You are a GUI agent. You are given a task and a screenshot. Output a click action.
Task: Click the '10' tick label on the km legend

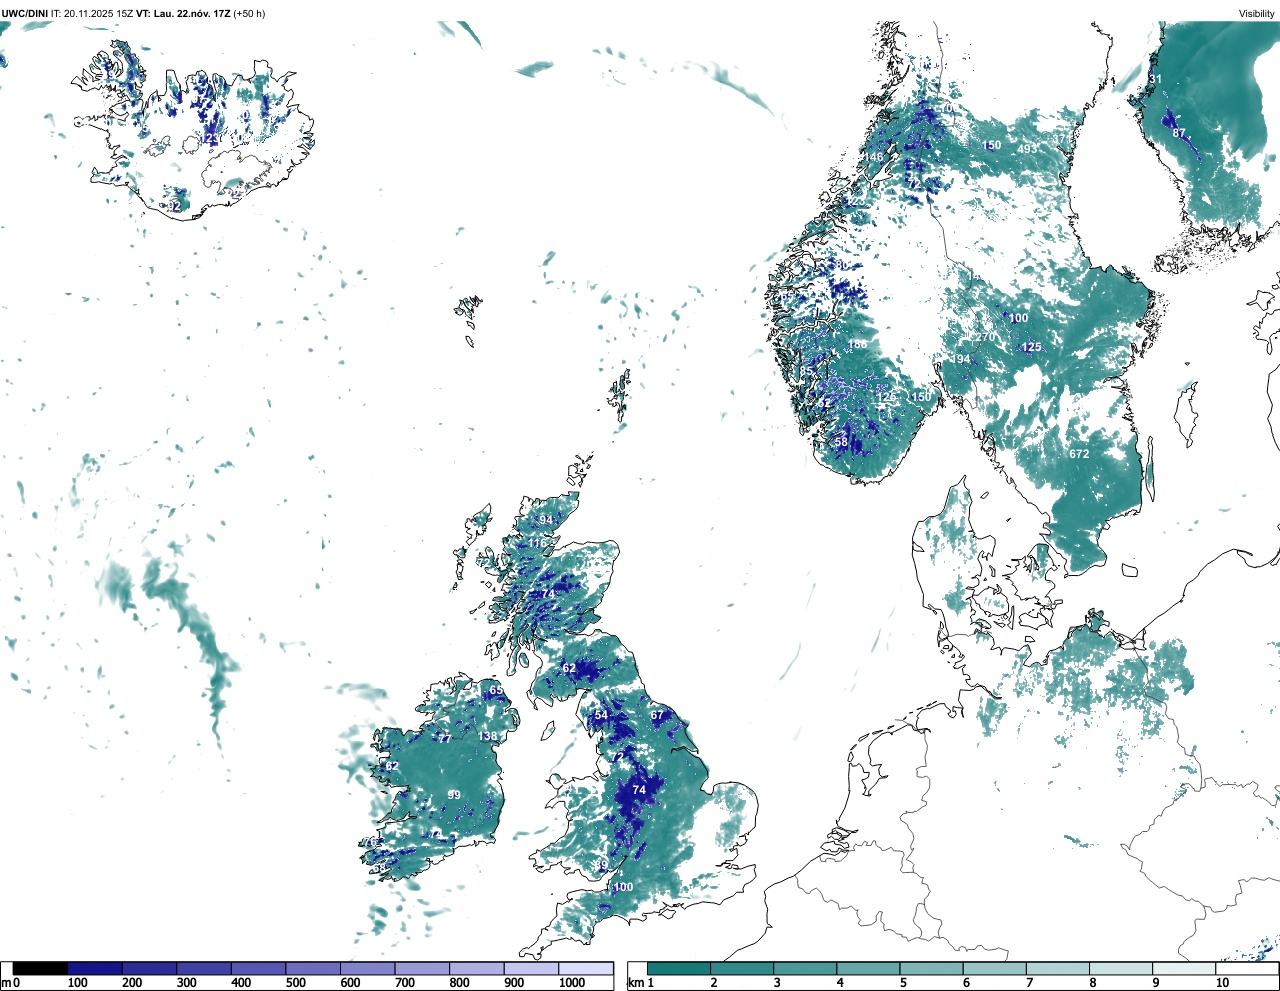tap(1222, 983)
